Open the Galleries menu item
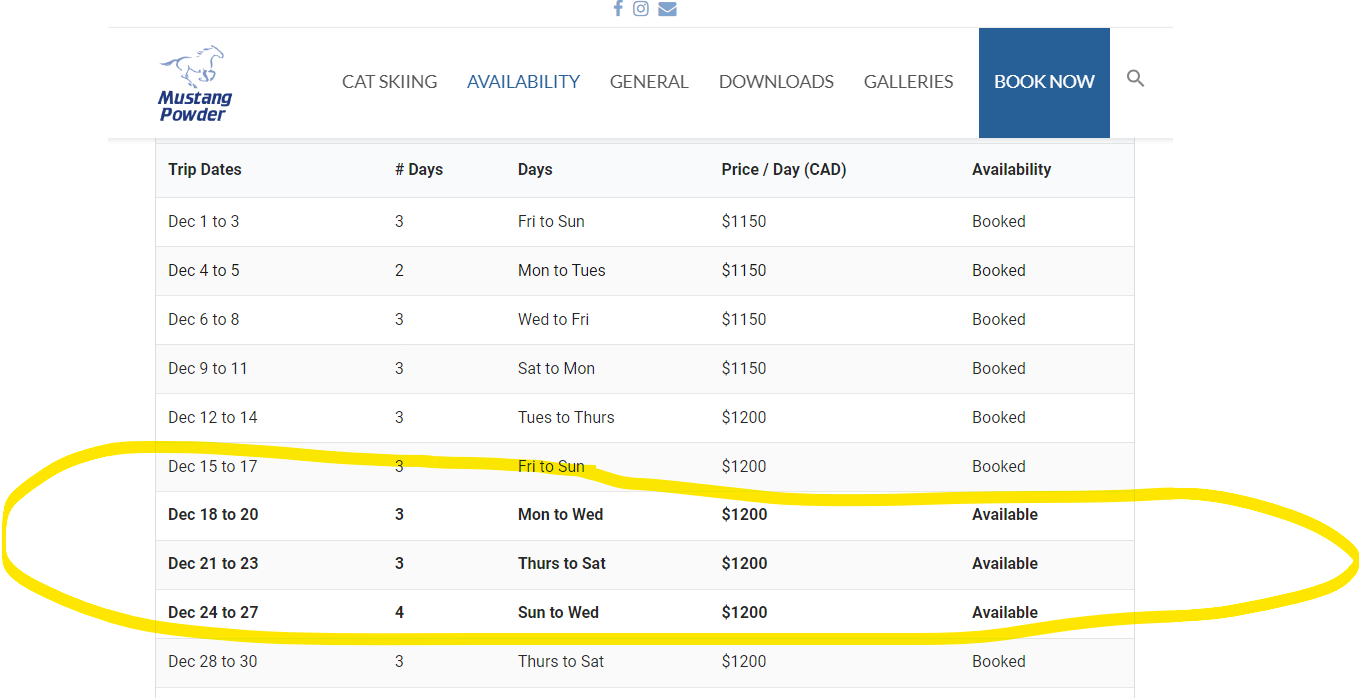1361x698 pixels. tap(908, 82)
